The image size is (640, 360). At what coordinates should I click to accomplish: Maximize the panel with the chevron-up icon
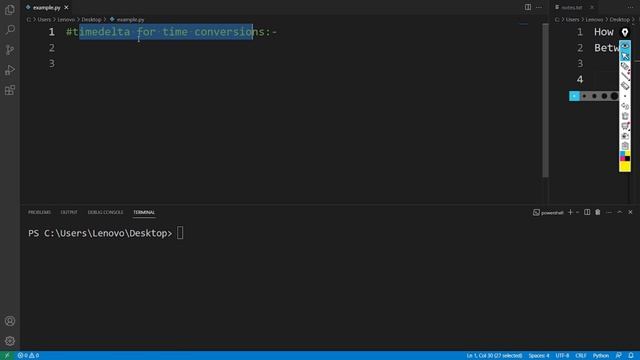click(619, 212)
